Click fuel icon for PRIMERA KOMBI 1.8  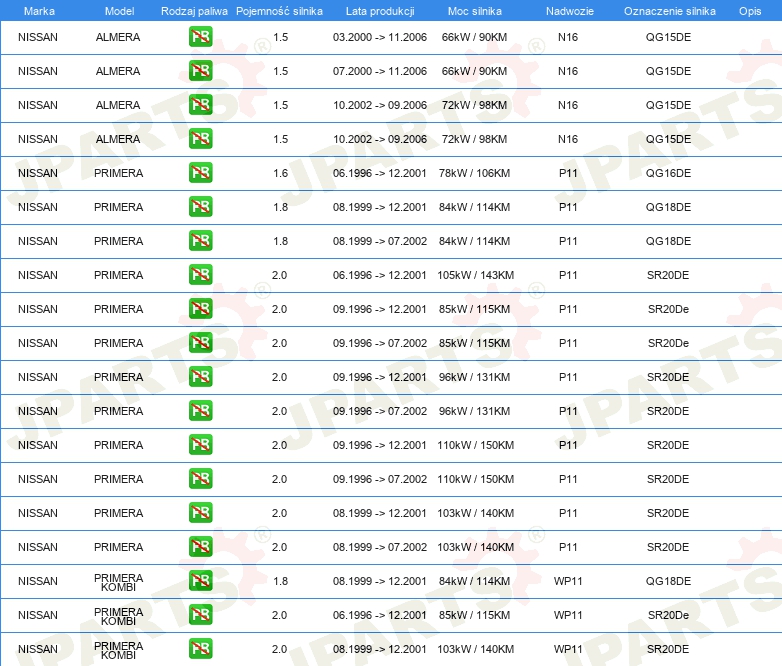tap(200, 580)
